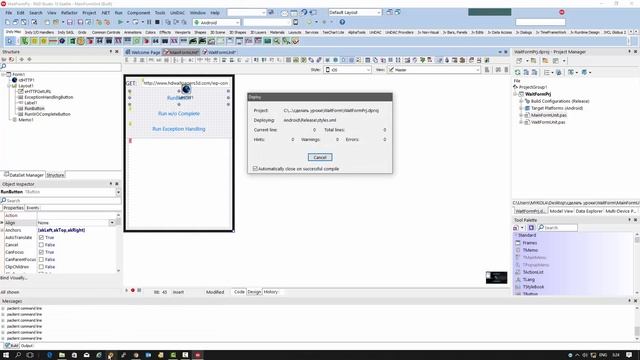Click the Stop (black square) toolbar icon
640x360 pixels.
point(157,22)
